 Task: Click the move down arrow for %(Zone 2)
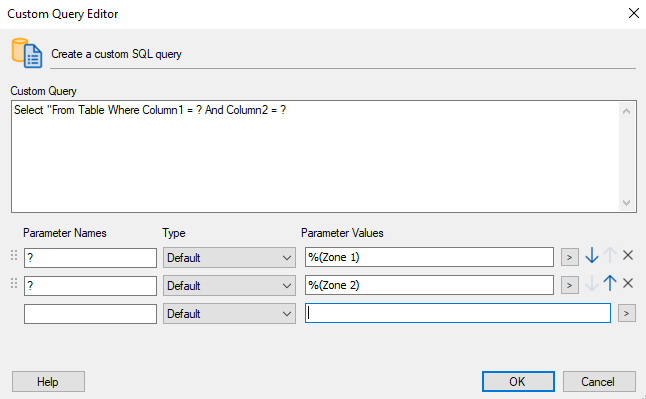click(592, 284)
